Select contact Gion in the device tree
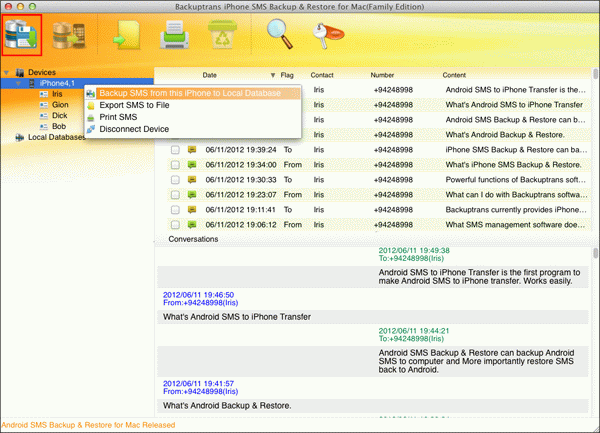Screen dimensions: 600x433 60,105
